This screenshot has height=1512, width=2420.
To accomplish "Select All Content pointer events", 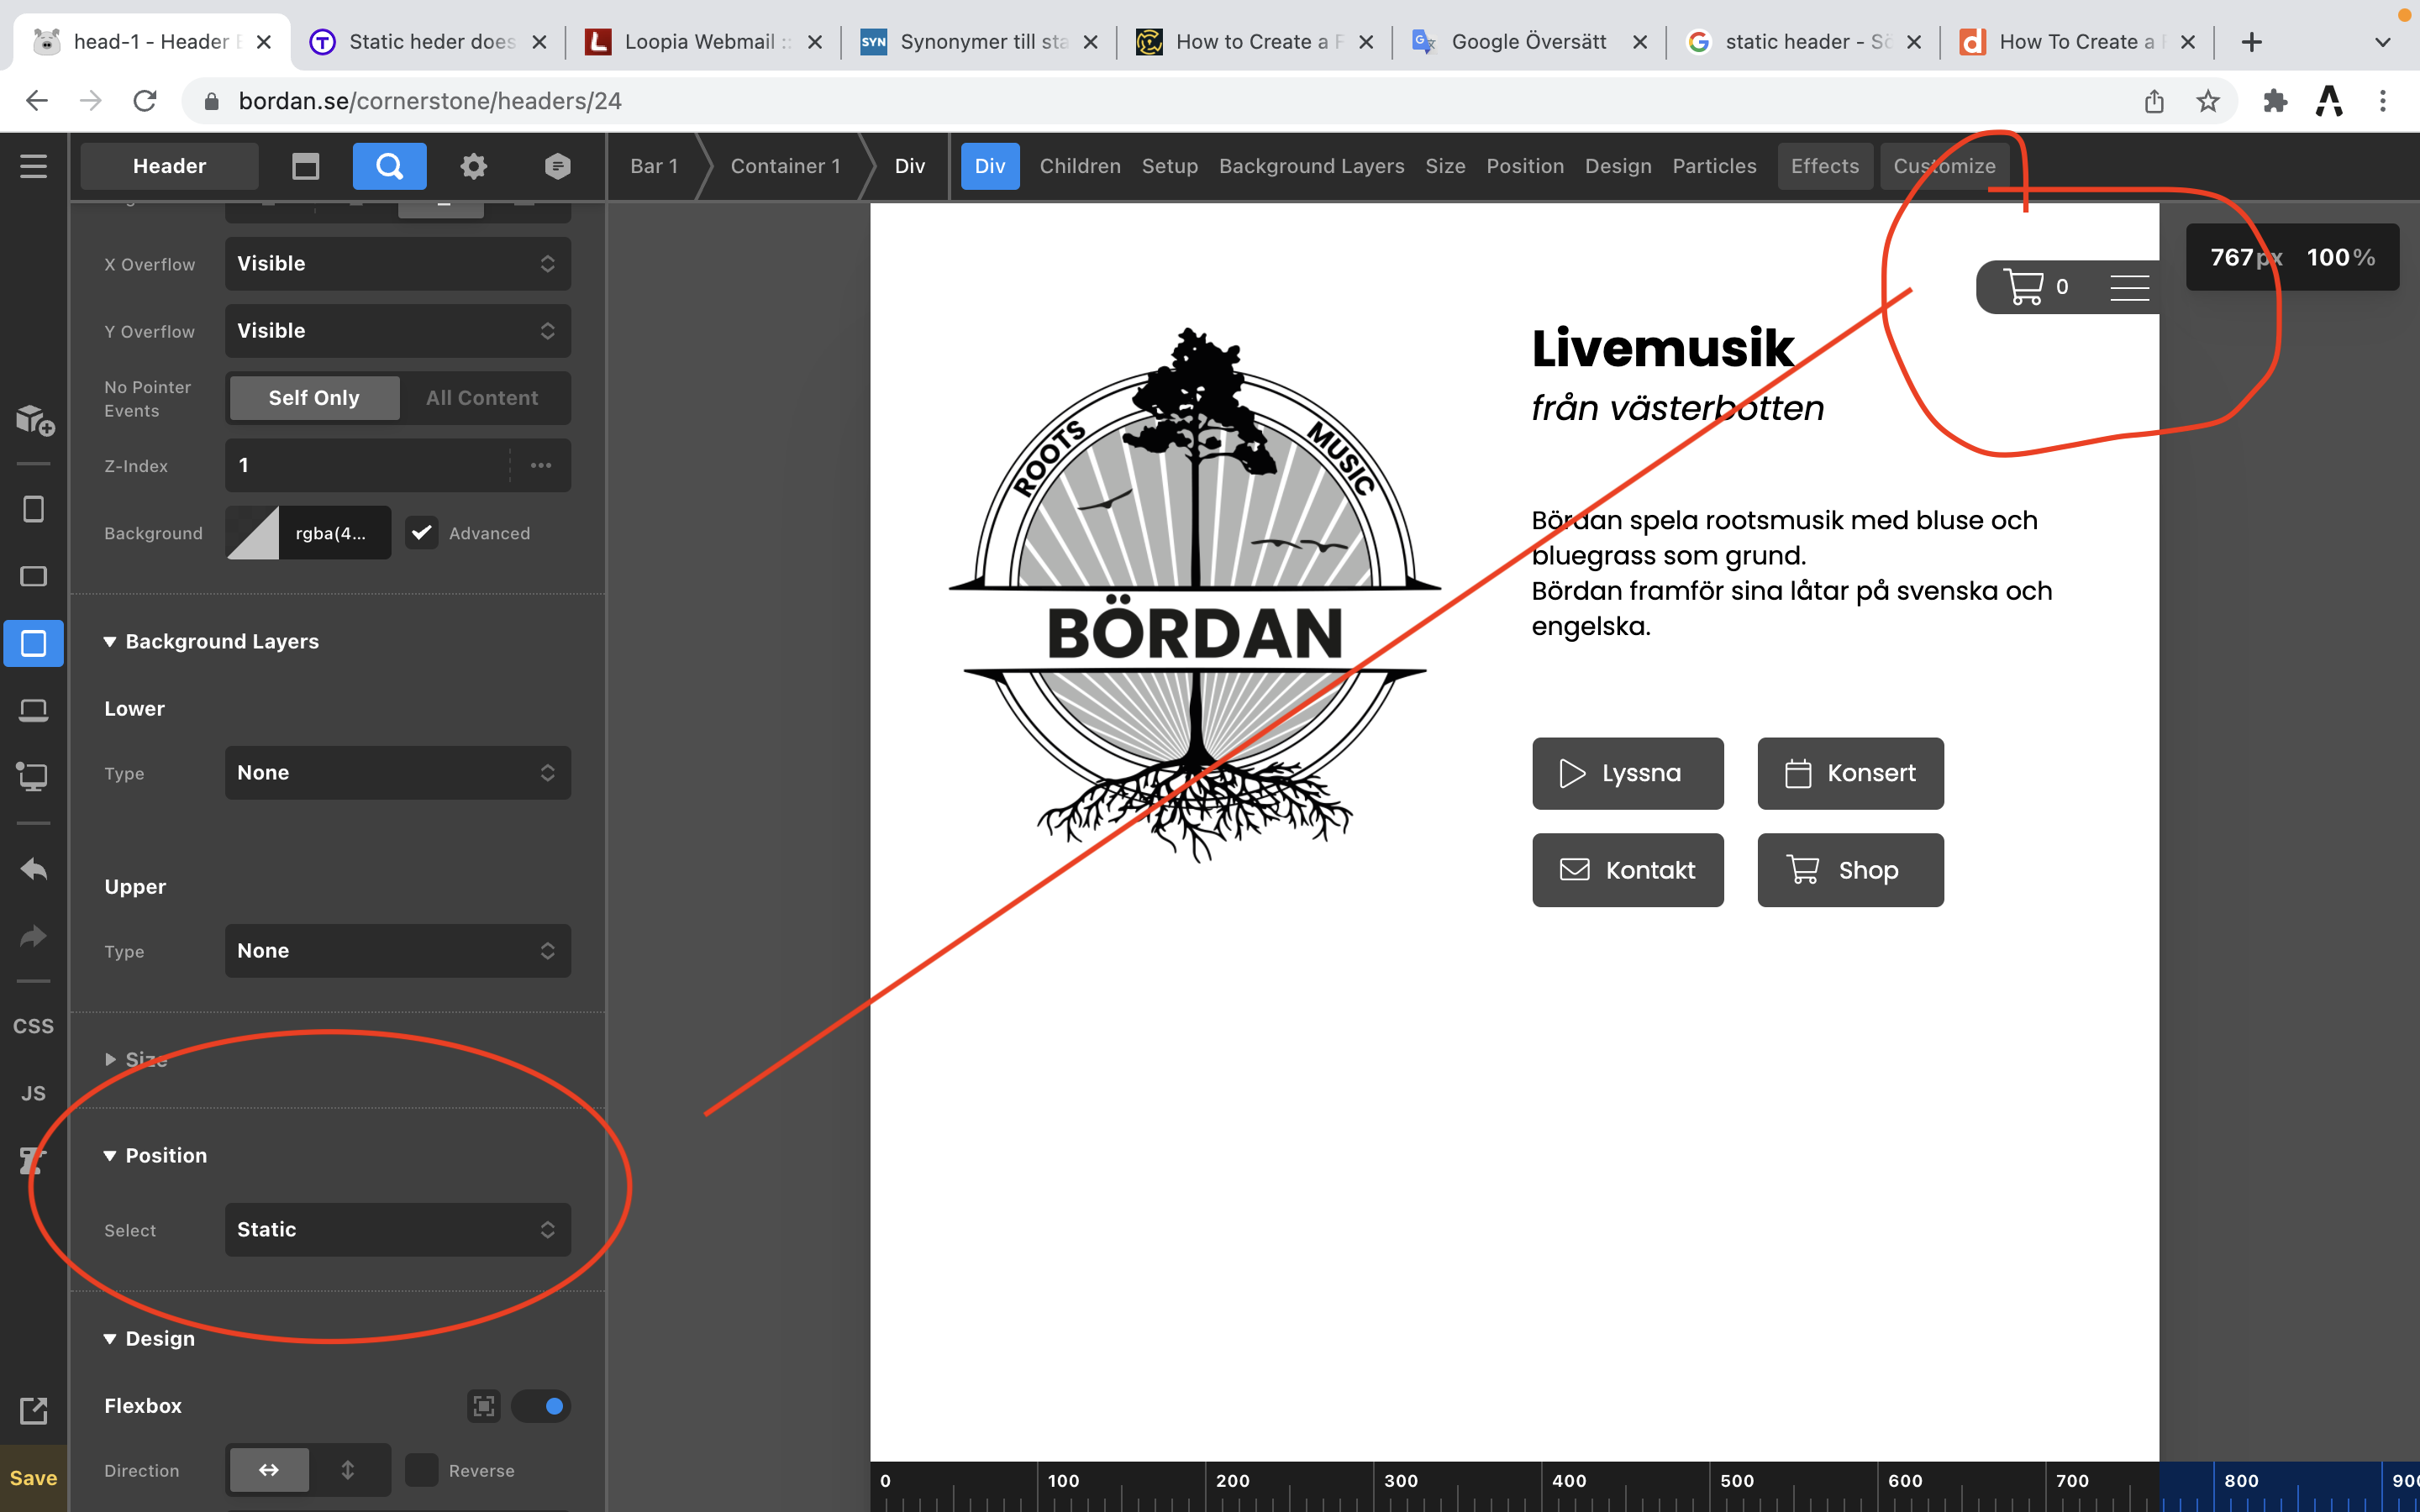I will [482, 398].
